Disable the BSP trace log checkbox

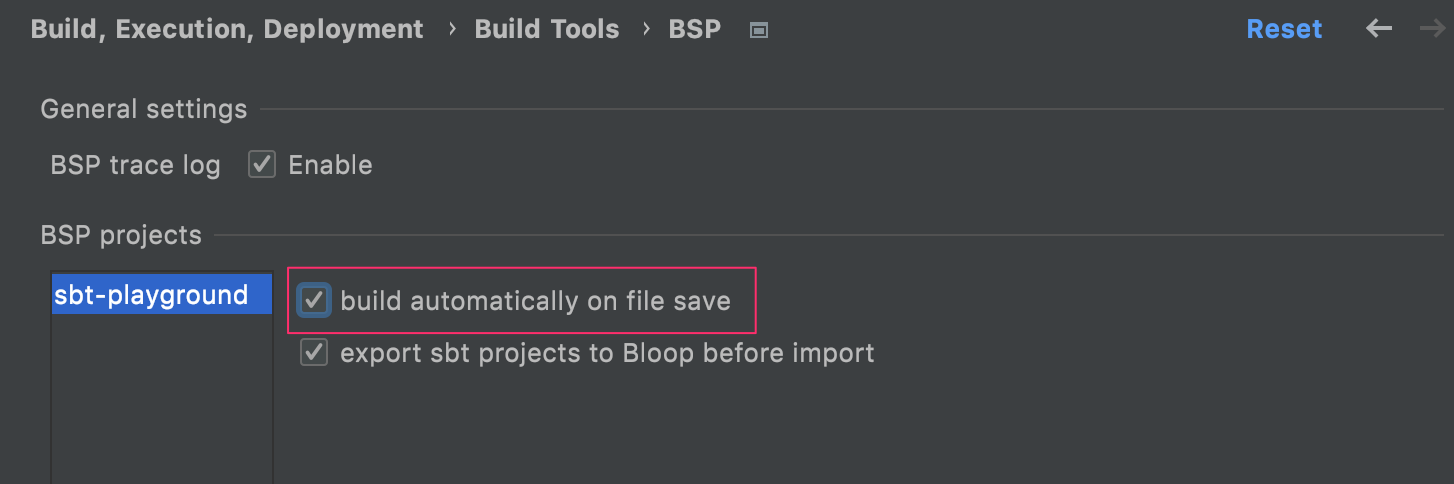[x=262, y=165]
